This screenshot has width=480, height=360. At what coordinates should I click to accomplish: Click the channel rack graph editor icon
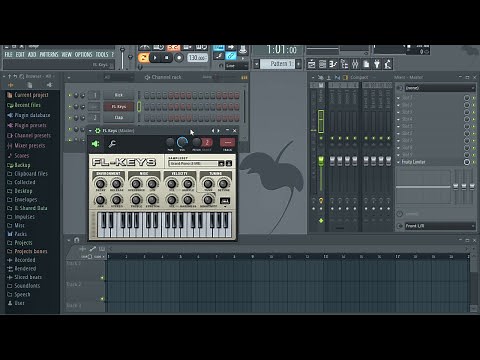244,77
